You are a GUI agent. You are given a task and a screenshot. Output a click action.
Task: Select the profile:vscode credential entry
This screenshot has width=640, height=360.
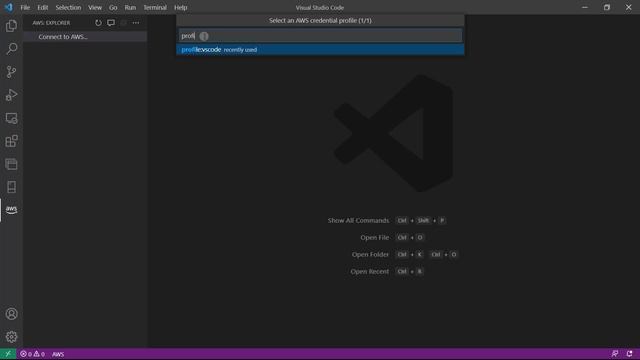pos(320,50)
